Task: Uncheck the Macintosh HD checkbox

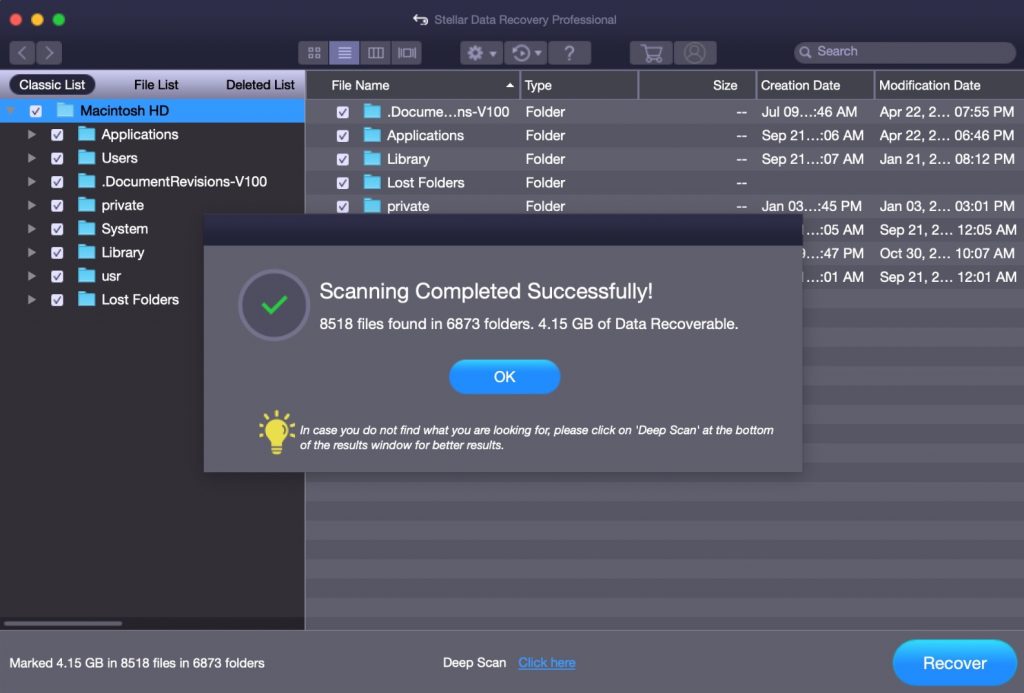Action: click(x=36, y=111)
